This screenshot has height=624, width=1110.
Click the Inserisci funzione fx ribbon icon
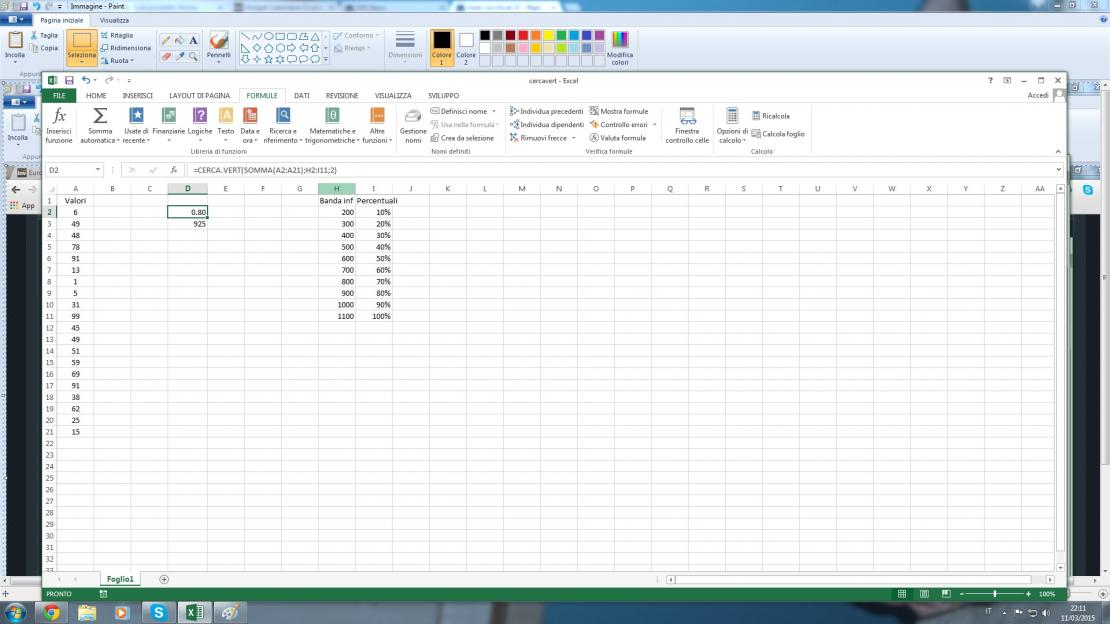tap(59, 117)
